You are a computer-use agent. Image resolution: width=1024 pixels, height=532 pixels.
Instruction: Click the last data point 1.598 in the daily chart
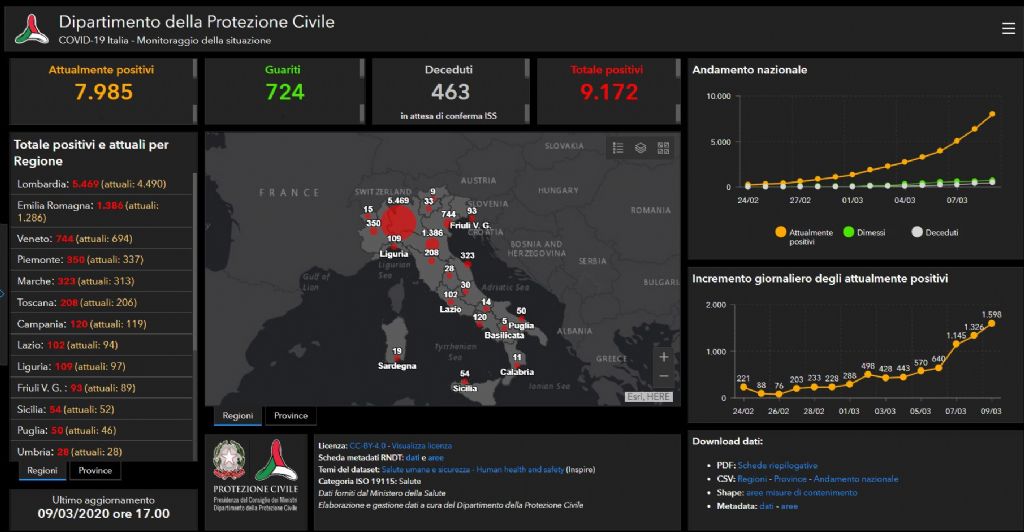click(991, 323)
